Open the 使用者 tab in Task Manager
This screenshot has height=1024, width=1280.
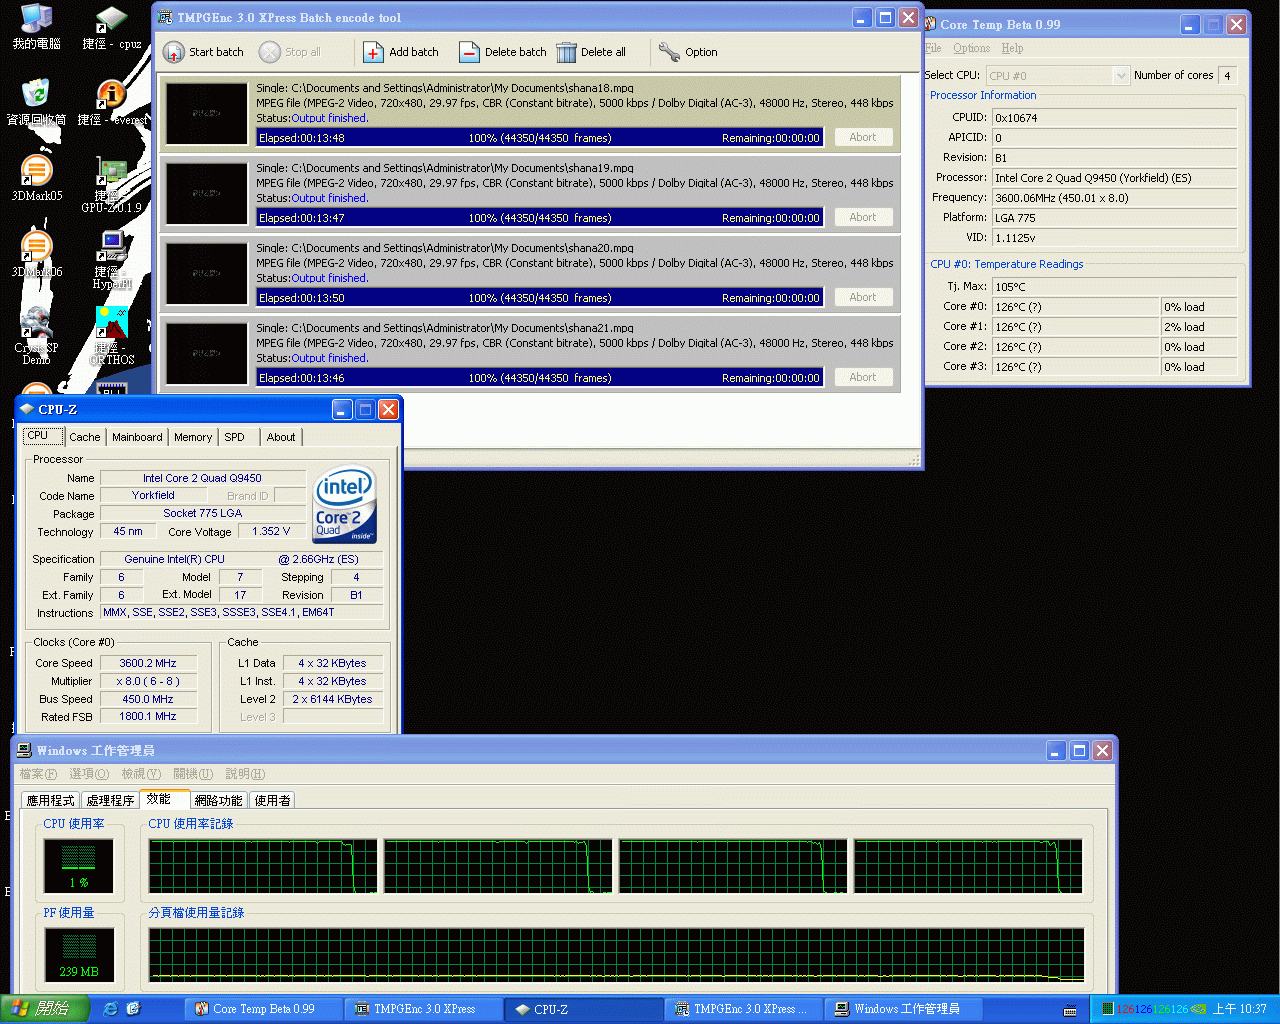click(x=272, y=800)
